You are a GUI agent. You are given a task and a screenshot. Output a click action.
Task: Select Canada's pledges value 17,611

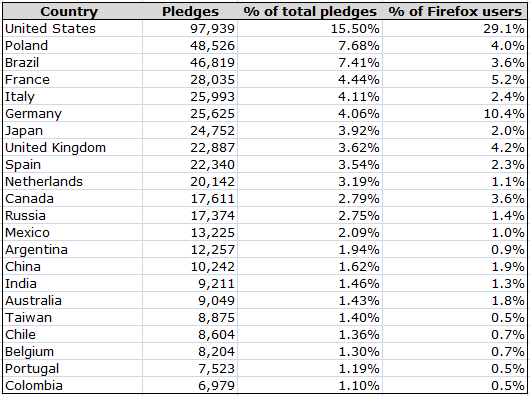[190, 198]
